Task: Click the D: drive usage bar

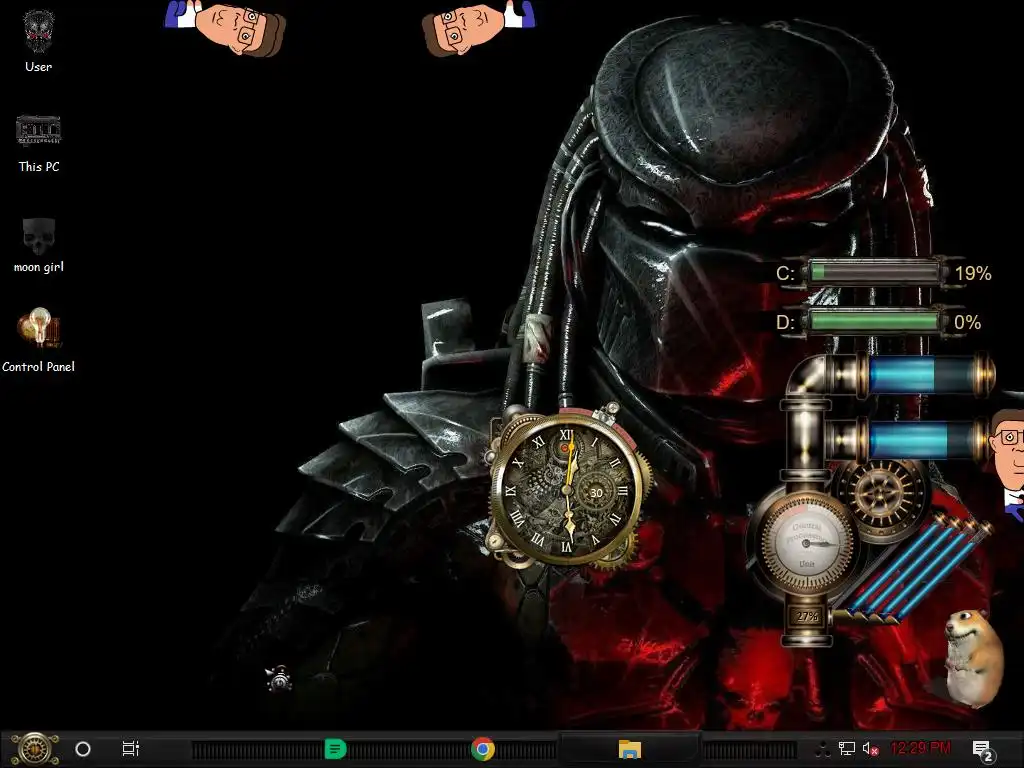Action: coord(876,321)
